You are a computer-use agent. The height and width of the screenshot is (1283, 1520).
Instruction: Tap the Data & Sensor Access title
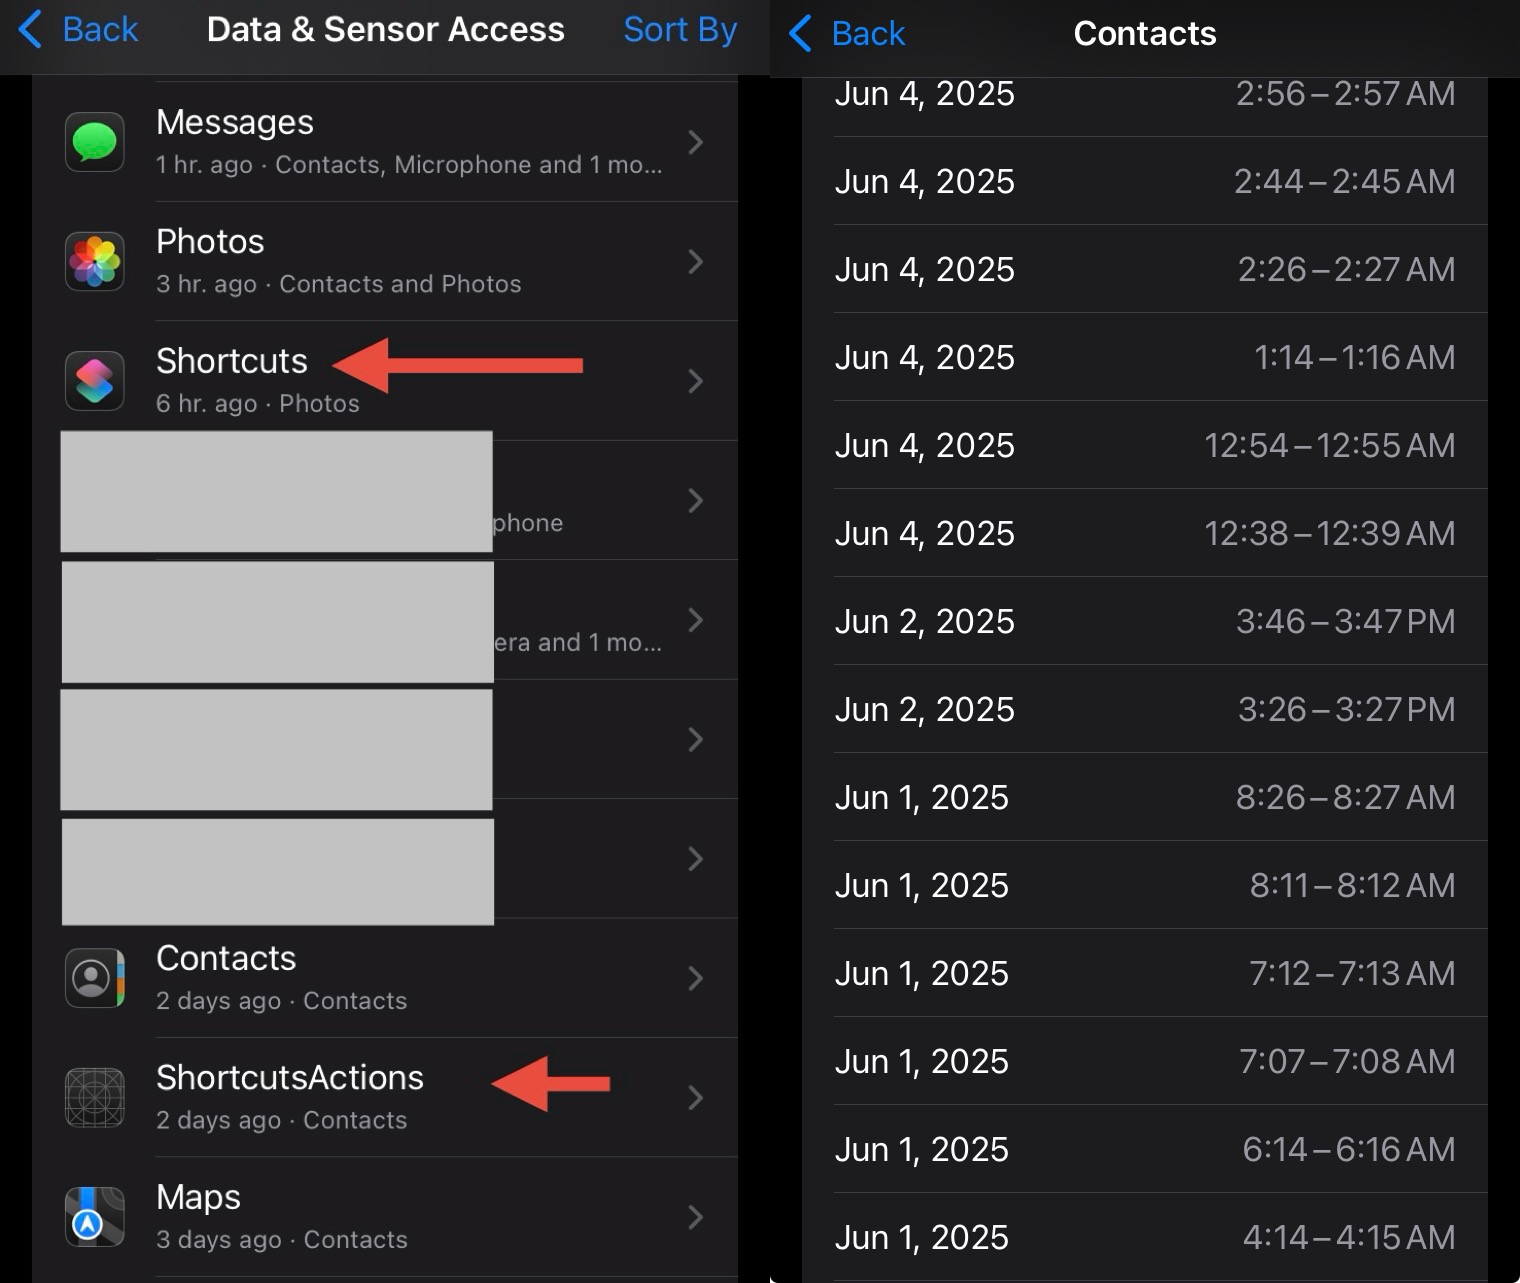tap(385, 29)
